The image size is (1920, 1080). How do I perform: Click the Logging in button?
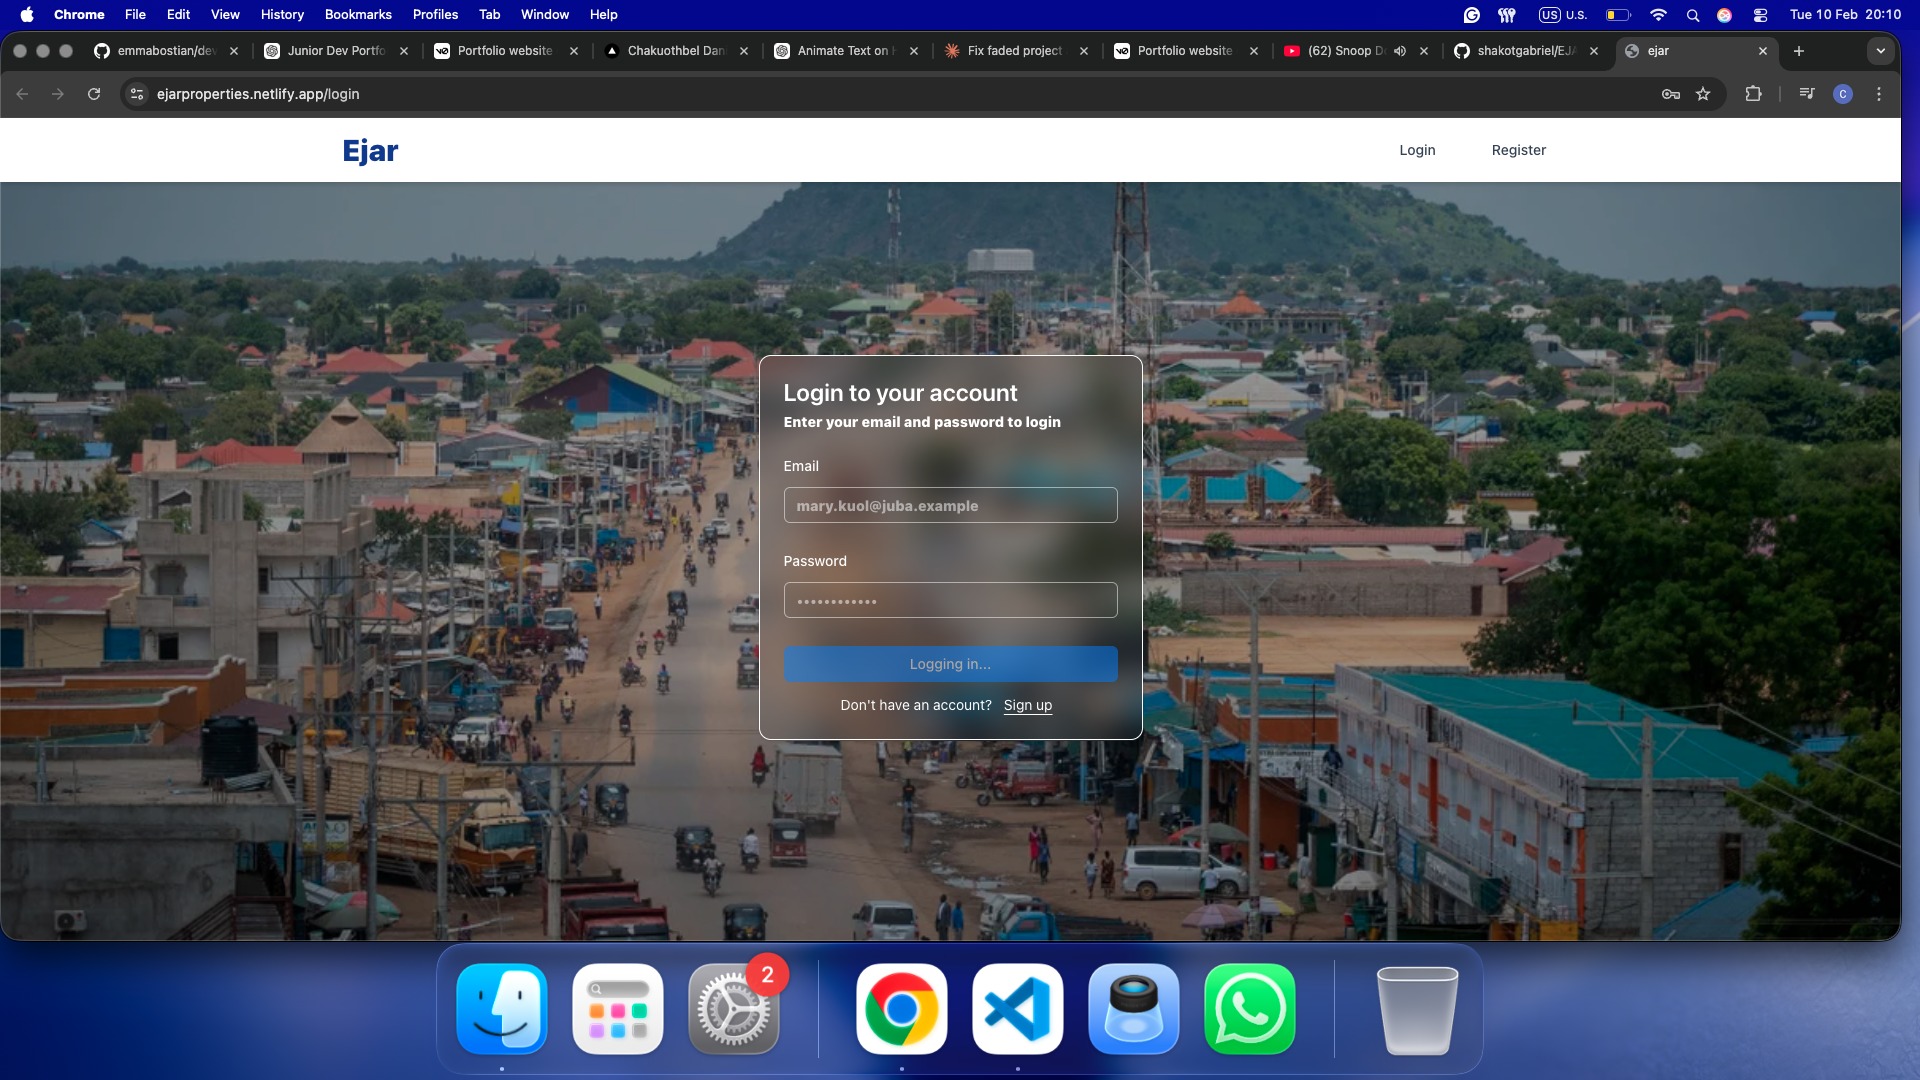(x=950, y=664)
